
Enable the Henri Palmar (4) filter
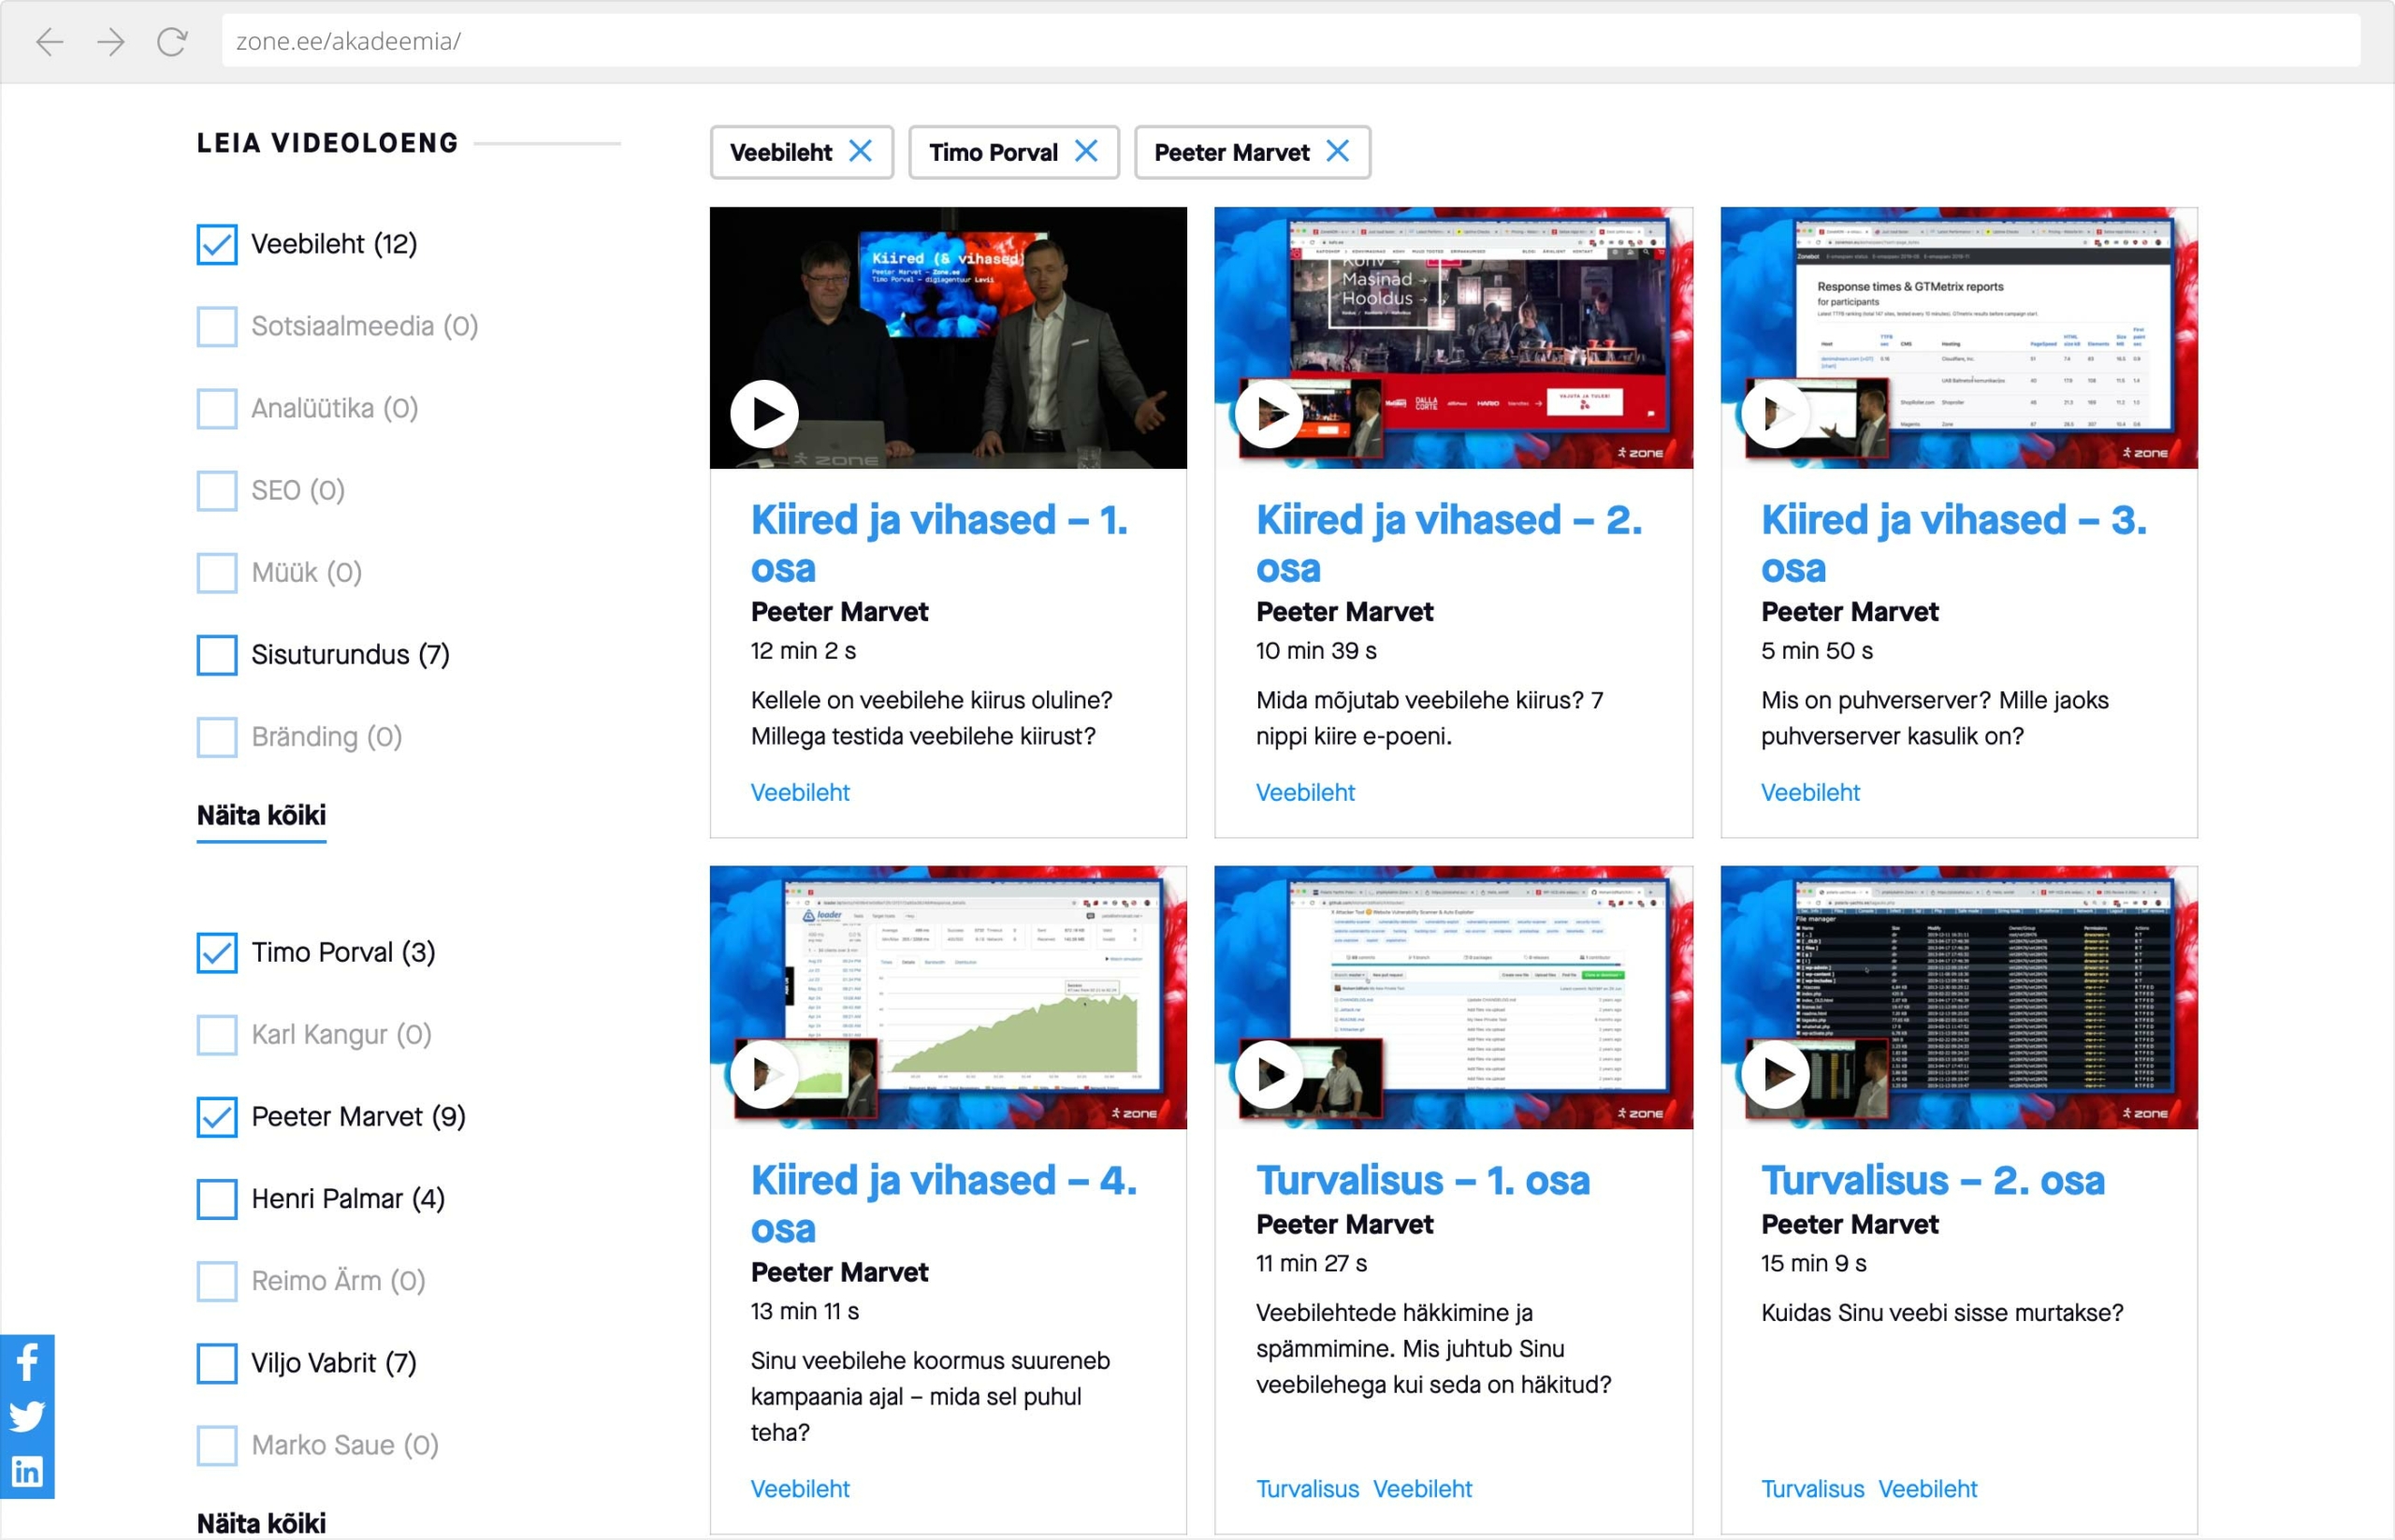(x=217, y=1199)
